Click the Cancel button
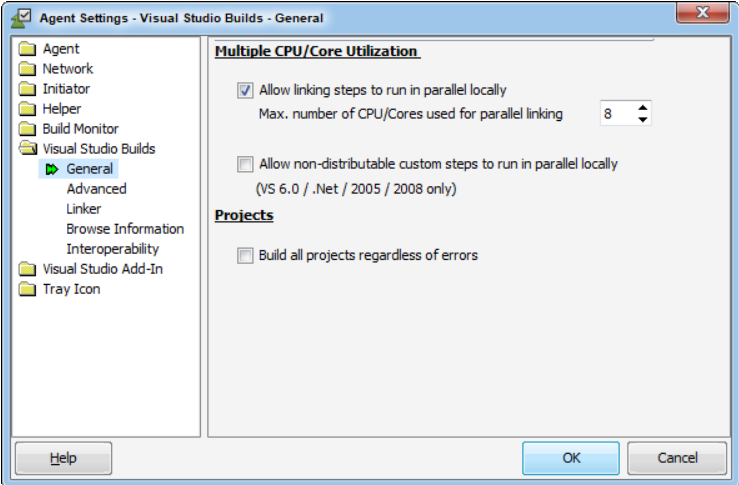This screenshot has height=485, width=739. (x=677, y=458)
